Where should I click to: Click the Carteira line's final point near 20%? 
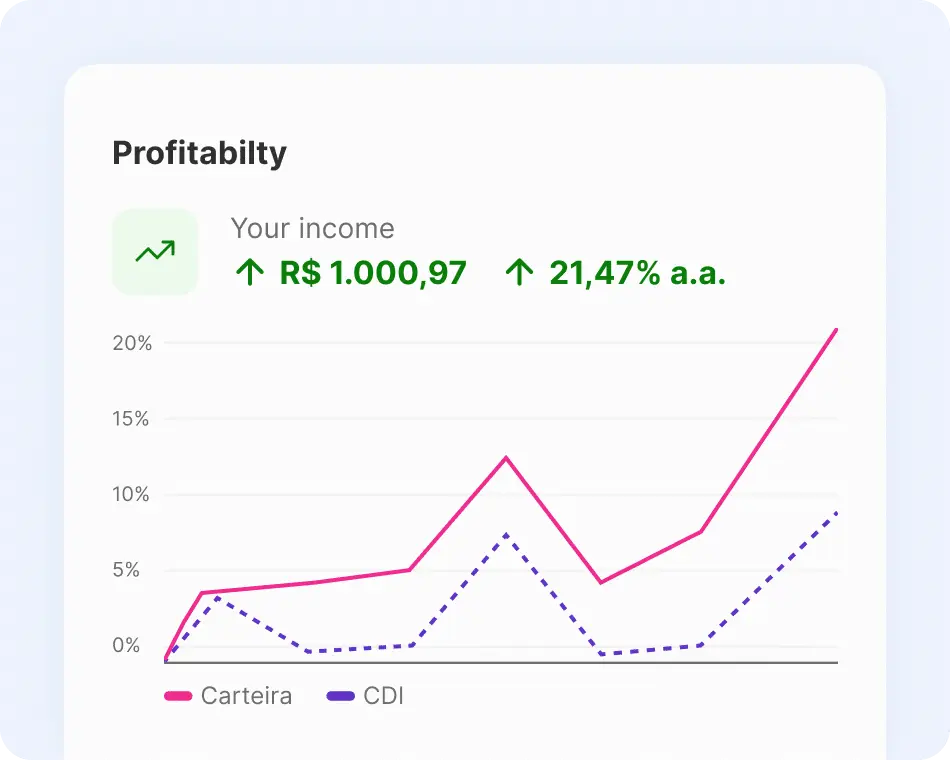pyautogui.click(x=835, y=330)
